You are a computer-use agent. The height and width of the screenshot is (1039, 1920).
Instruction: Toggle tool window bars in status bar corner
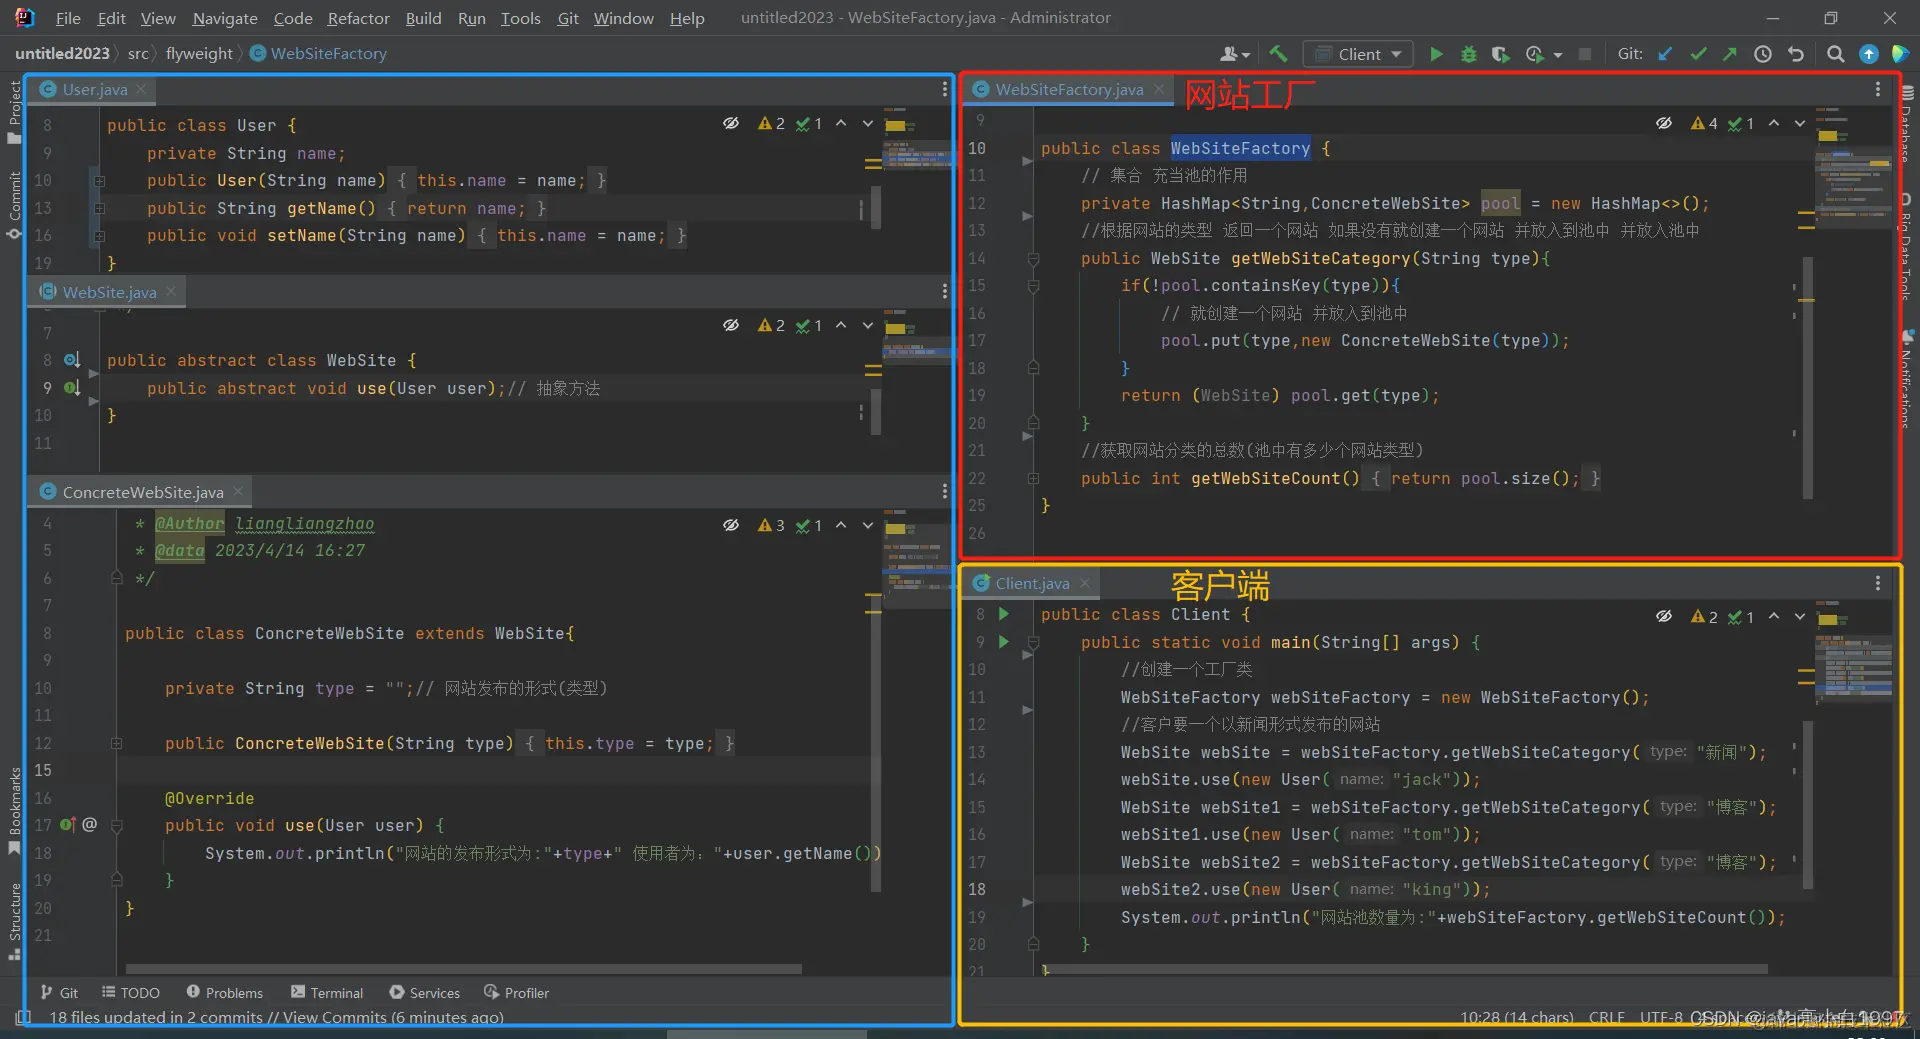click(x=22, y=1018)
